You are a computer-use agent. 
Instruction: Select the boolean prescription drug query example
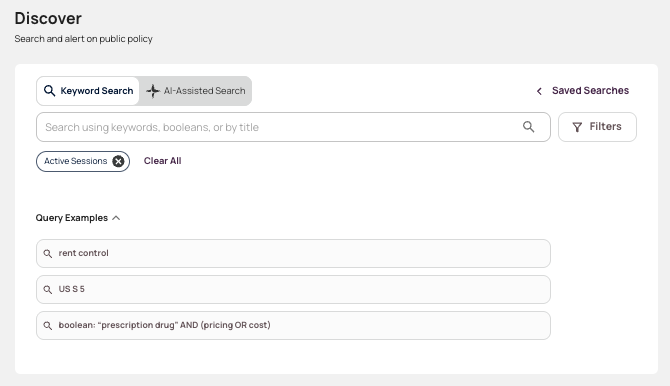point(293,325)
